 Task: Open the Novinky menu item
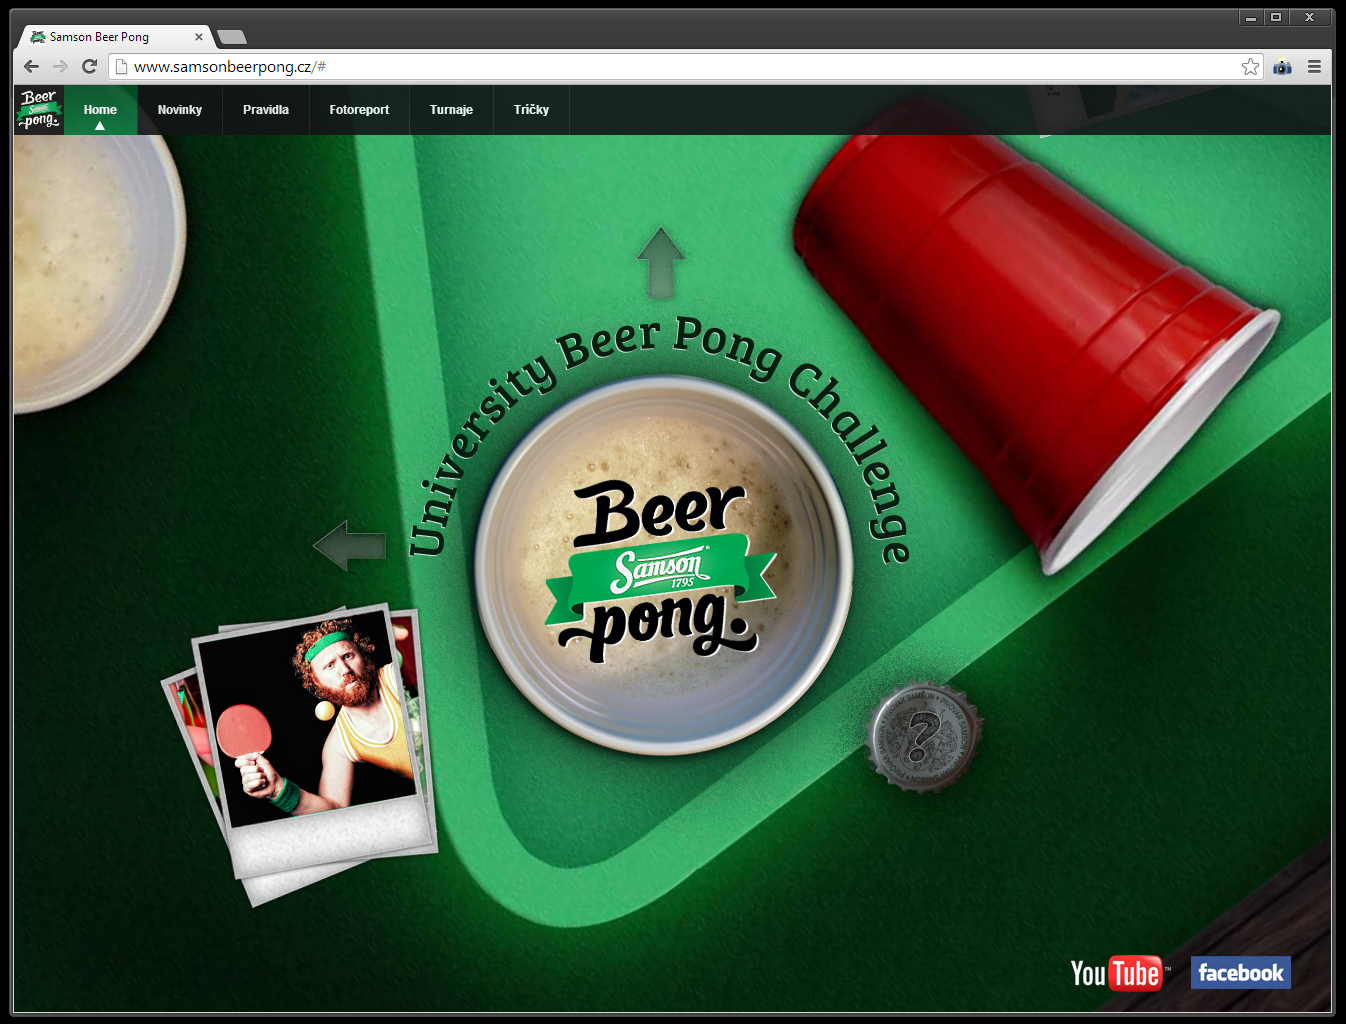(x=180, y=110)
